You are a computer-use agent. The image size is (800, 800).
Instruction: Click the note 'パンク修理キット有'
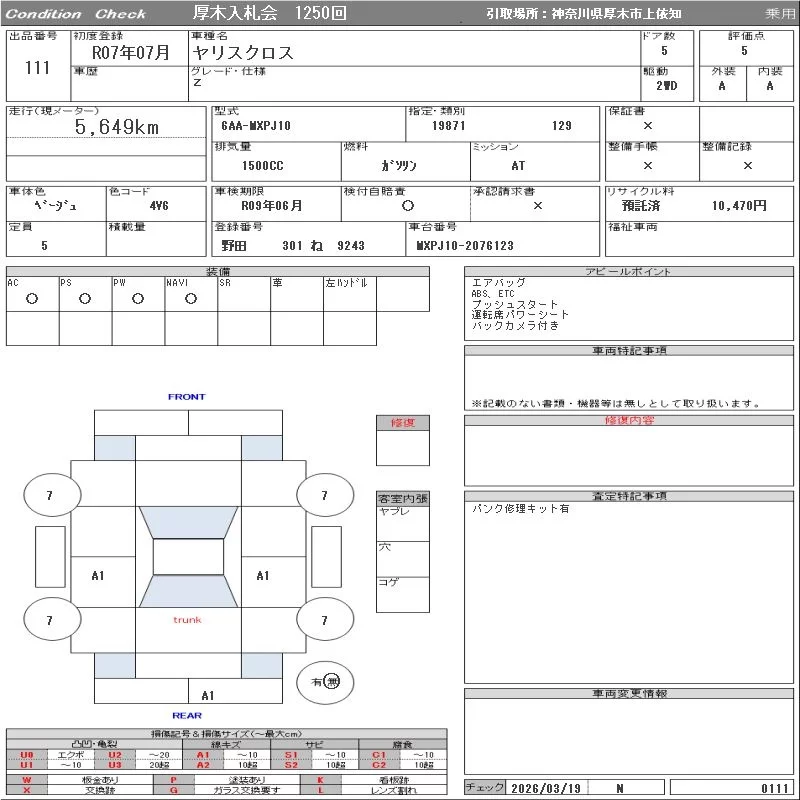520,509
